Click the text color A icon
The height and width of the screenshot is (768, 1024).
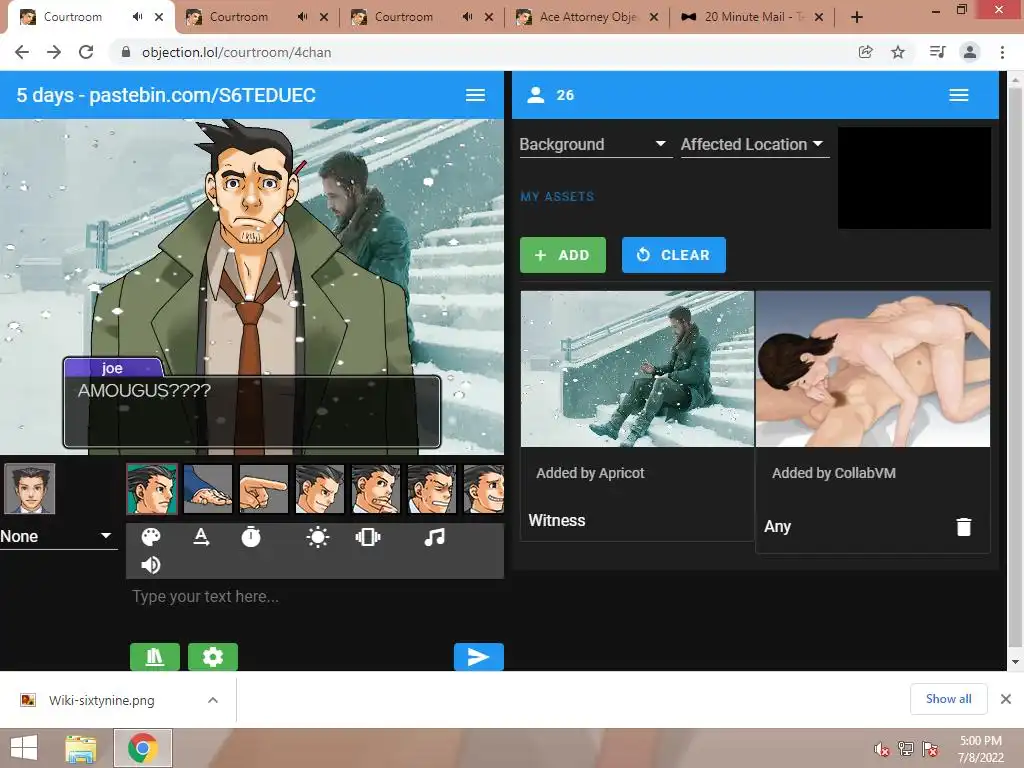[201, 537]
